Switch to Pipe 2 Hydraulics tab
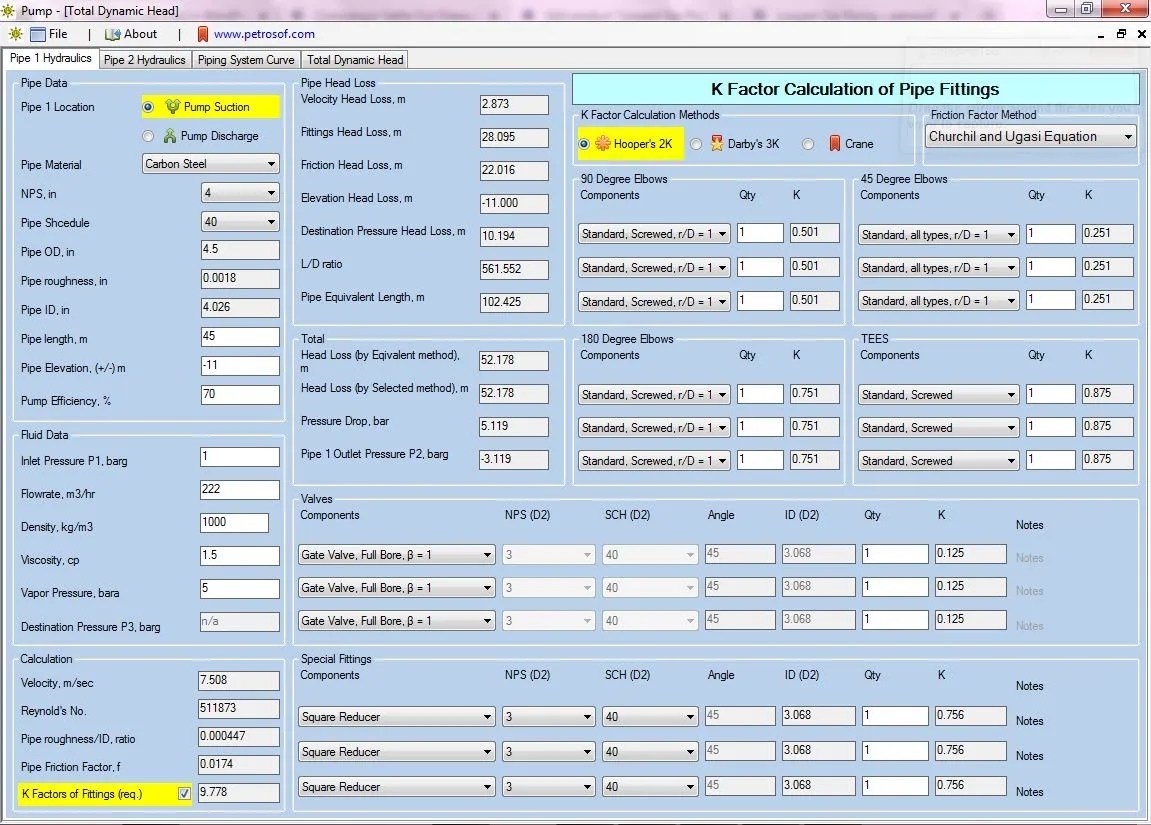The height and width of the screenshot is (825, 1151). [x=145, y=60]
